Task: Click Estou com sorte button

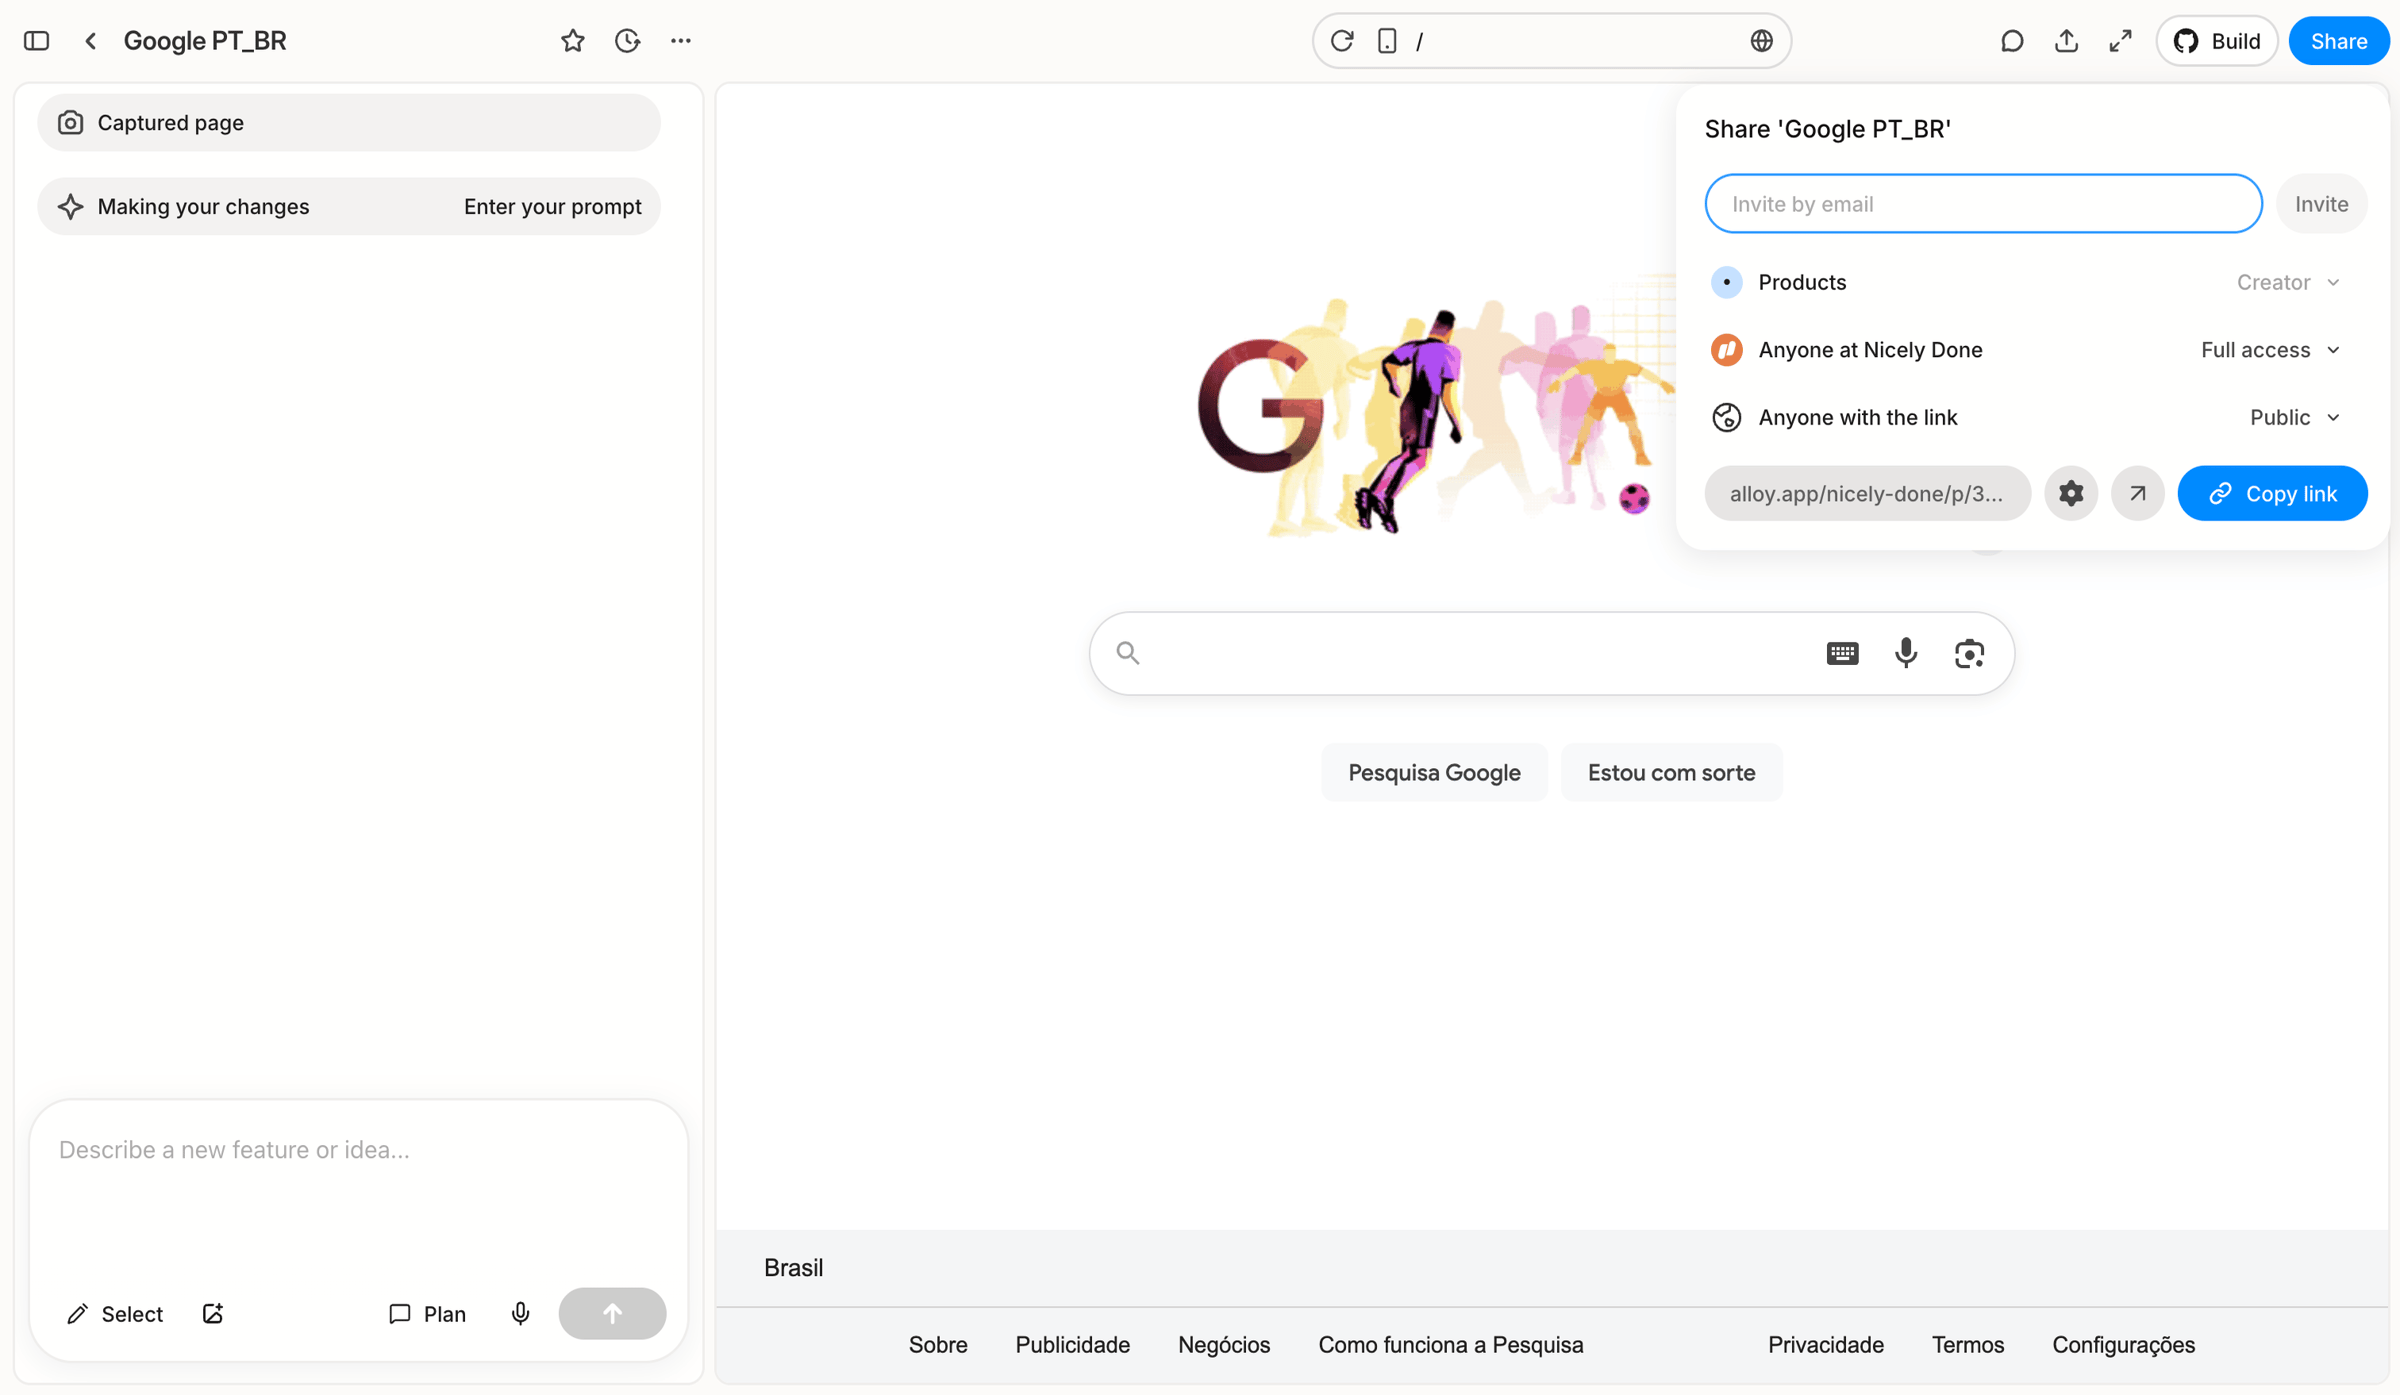Action: (1671, 772)
